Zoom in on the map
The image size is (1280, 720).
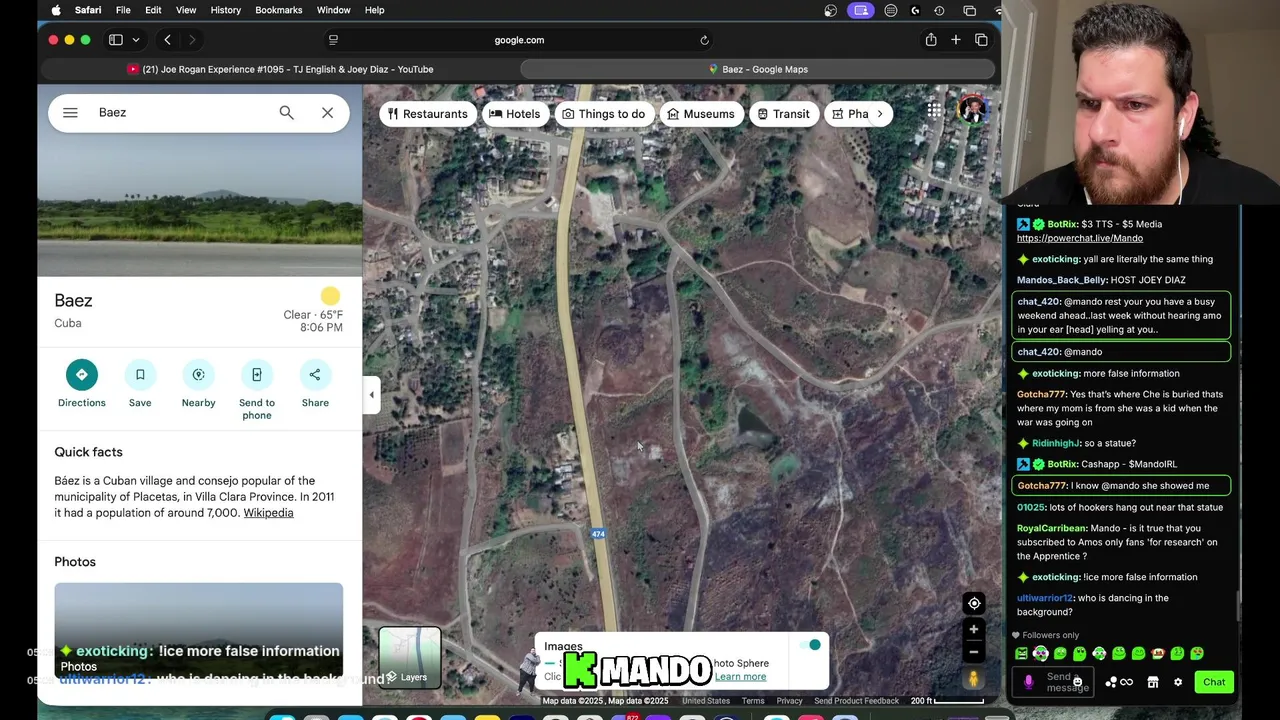click(x=974, y=630)
